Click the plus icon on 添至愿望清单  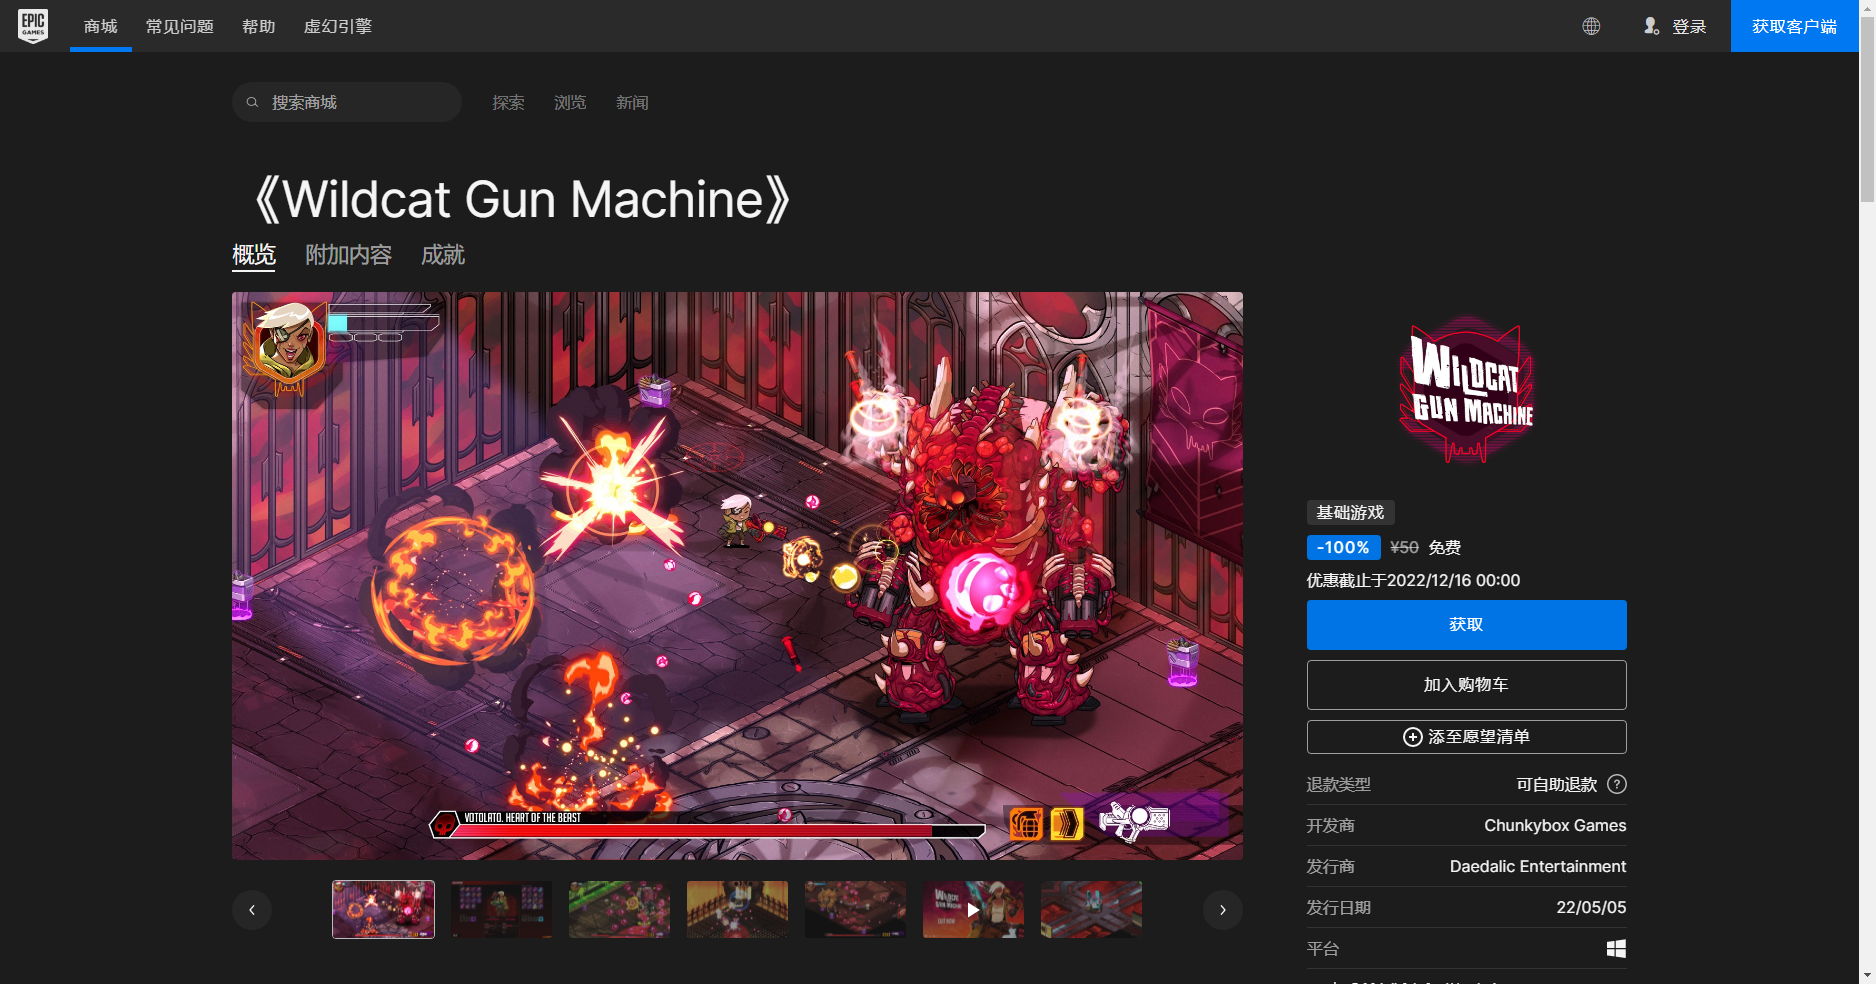[x=1411, y=737]
